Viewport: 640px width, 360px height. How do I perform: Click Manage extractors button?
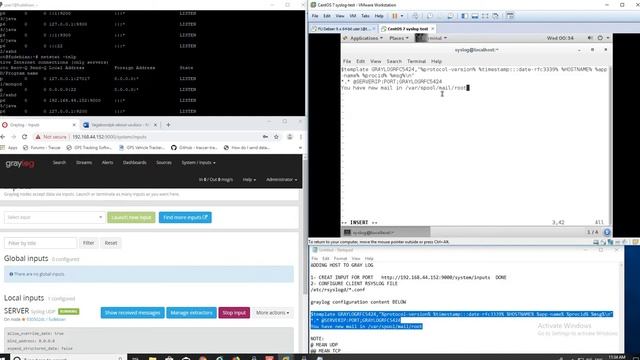point(191,313)
